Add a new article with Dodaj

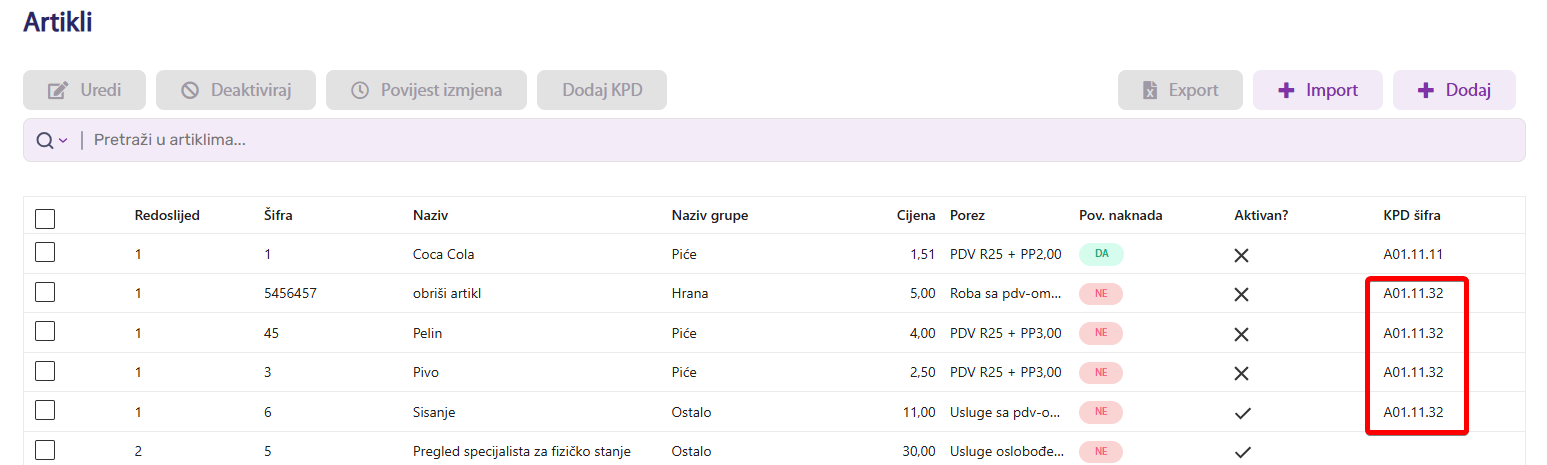point(1453,90)
